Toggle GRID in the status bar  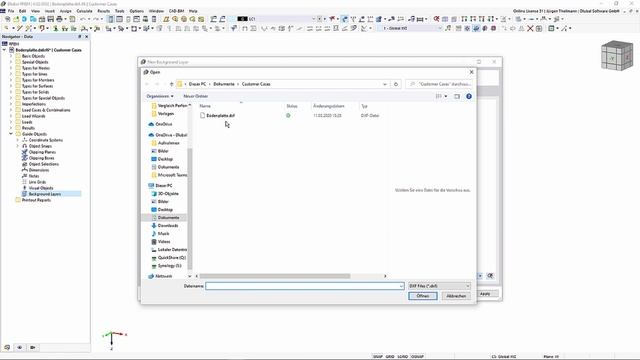pyautogui.click(x=390, y=356)
